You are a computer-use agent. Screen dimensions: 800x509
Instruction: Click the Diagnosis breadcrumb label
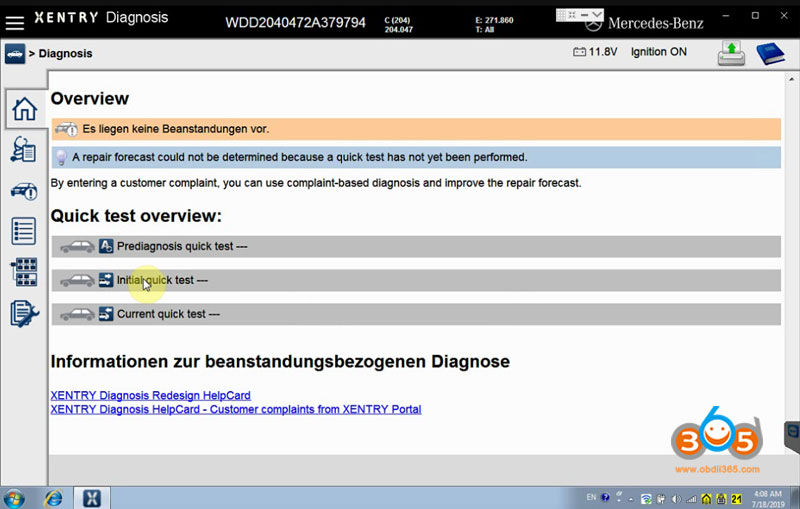(65, 54)
